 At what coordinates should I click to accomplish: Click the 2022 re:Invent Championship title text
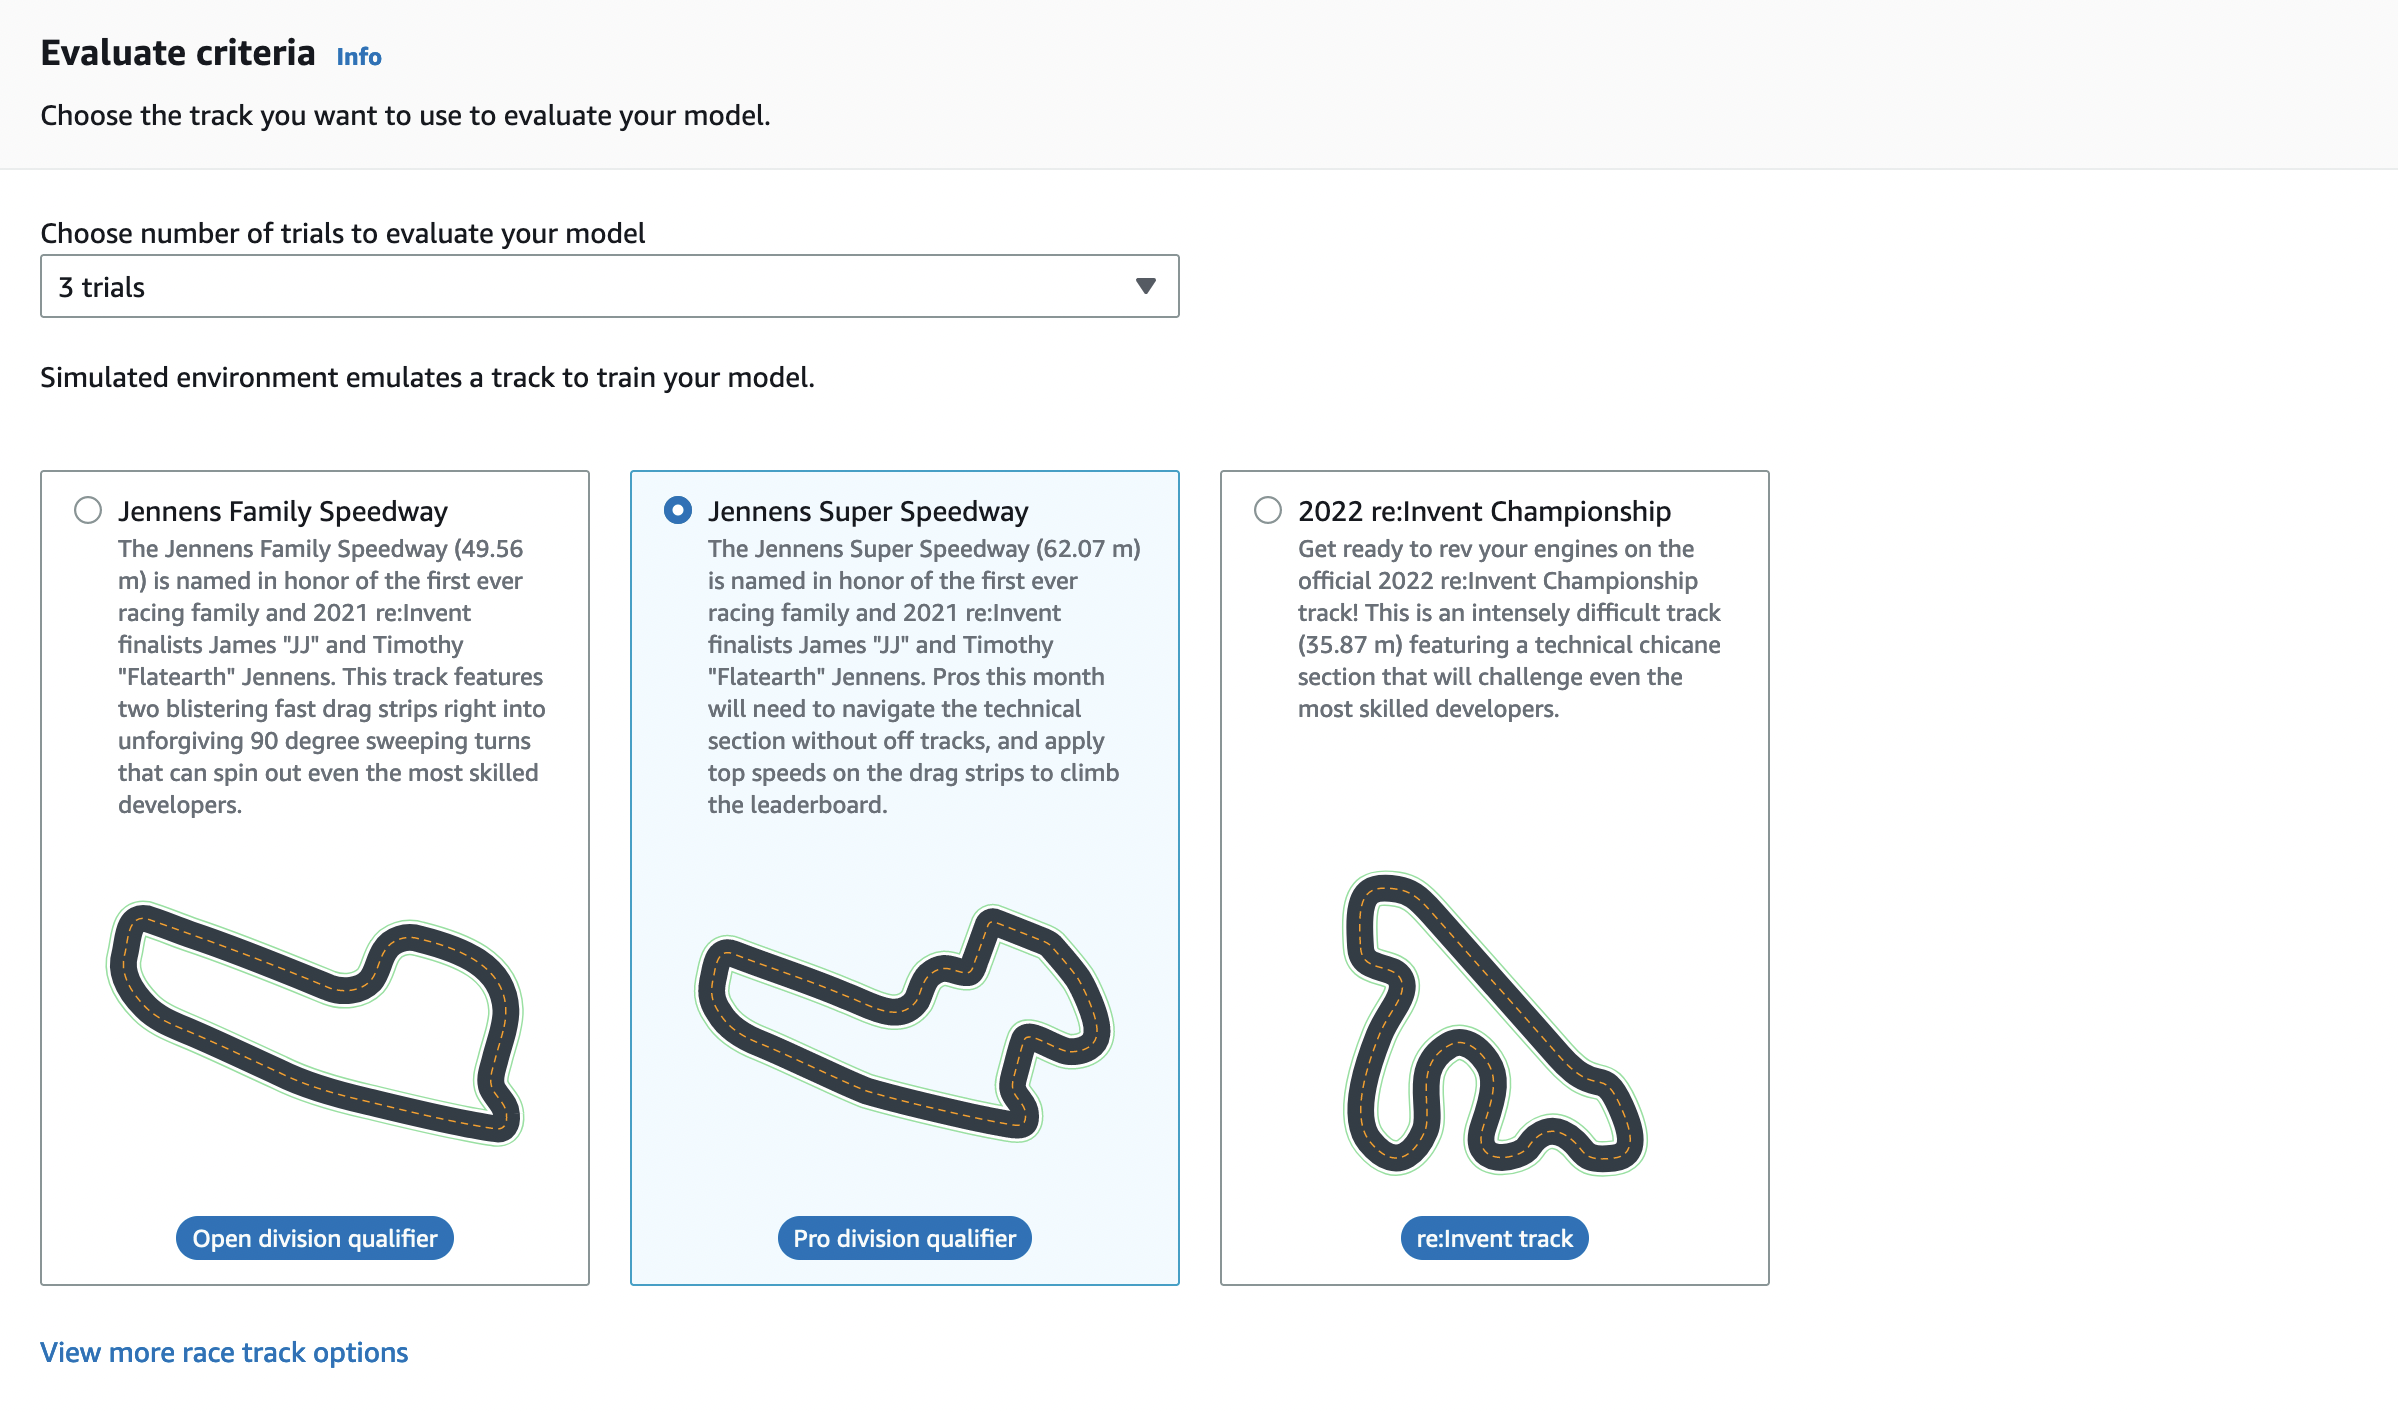coord(1484,511)
